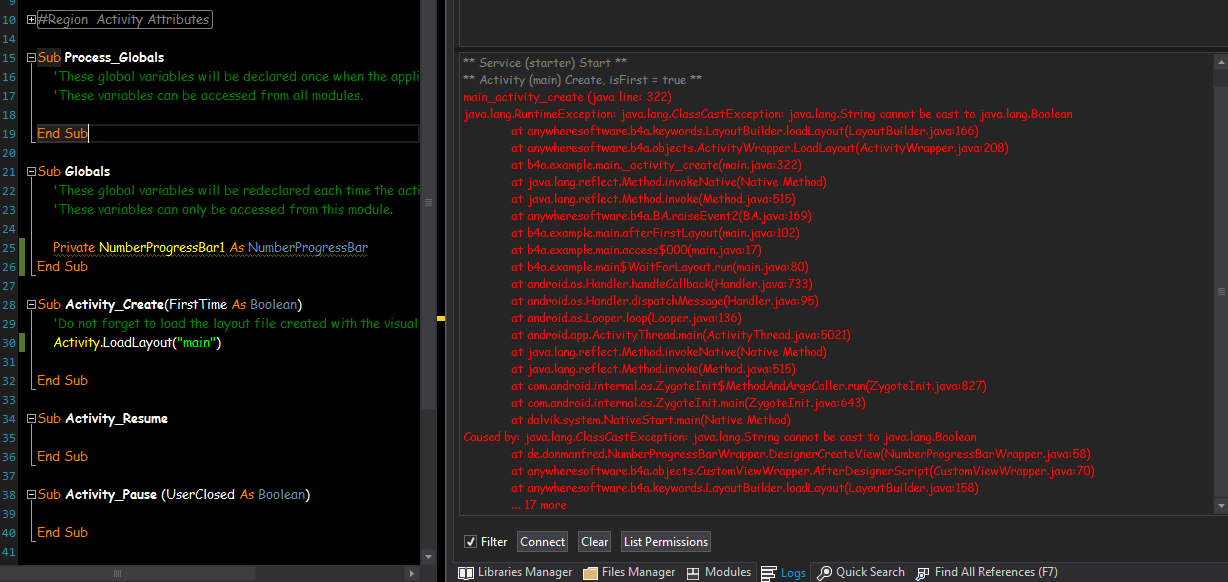The width and height of the screenshot is (1228, 582).
Task: Click the ActivityThread.main stack trace line
Action: pos(680,335)
